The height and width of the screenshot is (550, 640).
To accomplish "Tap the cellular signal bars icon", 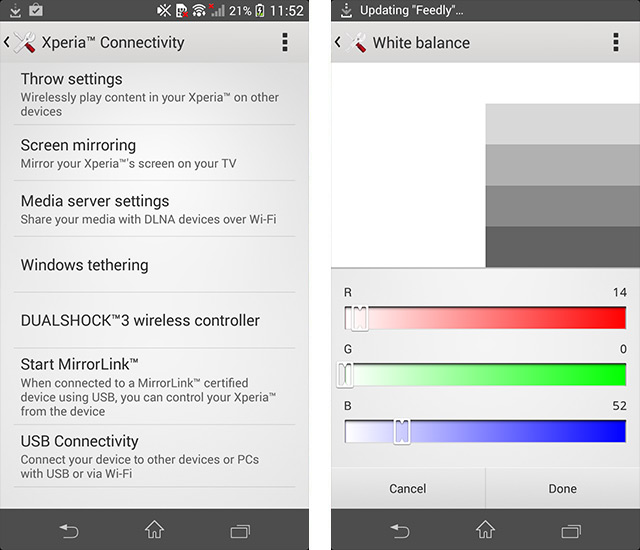I will (217, 11).
